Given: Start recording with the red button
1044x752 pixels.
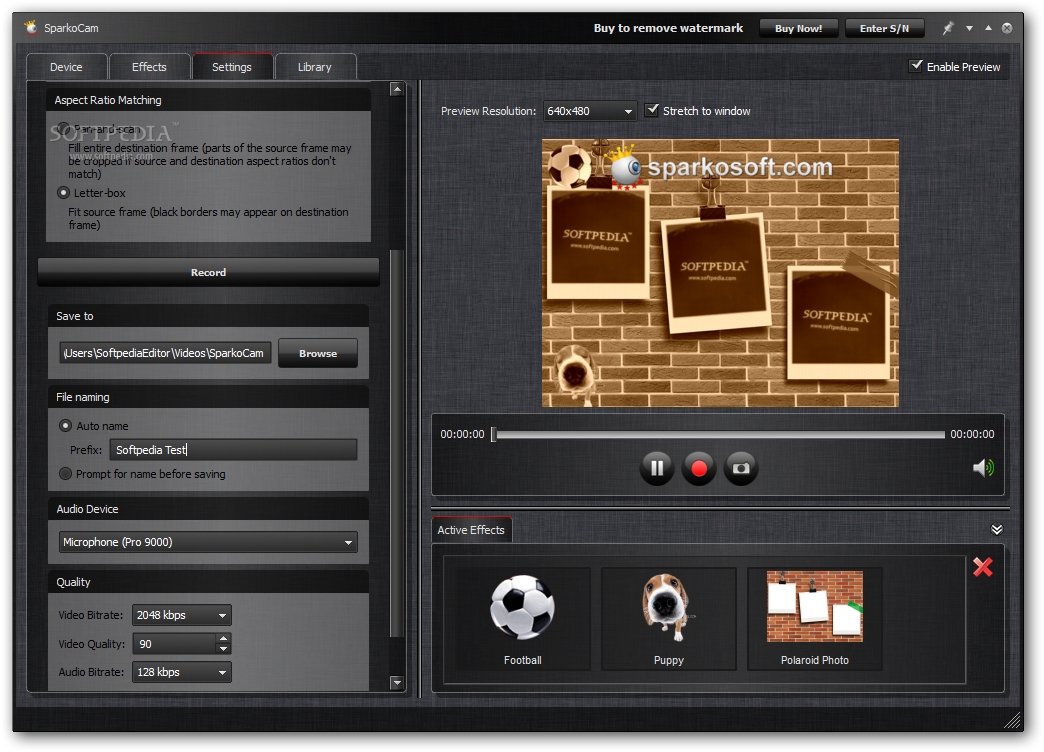Looking at the screenshot, I should click(698, 468).
